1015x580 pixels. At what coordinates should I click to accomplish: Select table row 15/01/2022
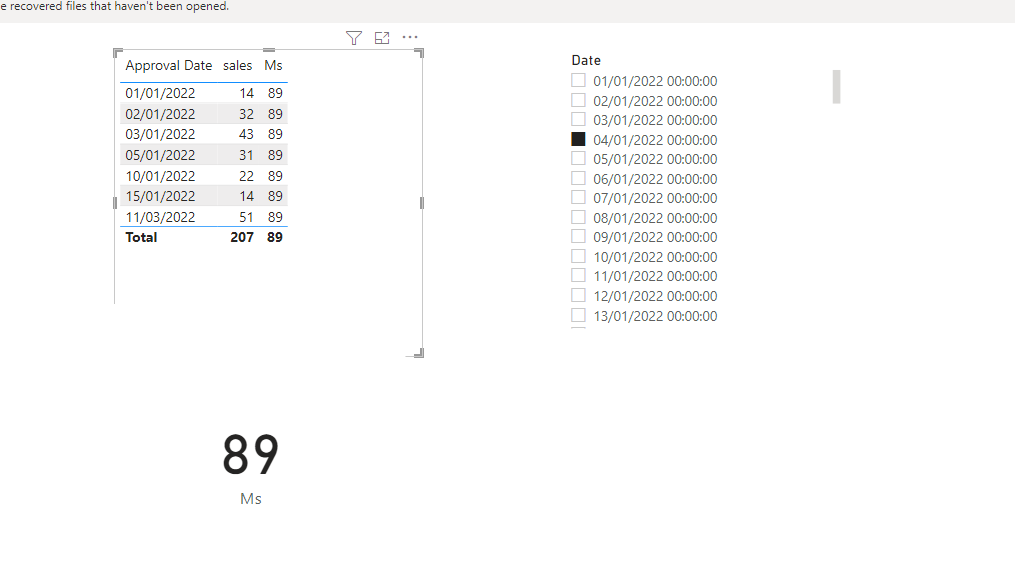pos(203,196)
